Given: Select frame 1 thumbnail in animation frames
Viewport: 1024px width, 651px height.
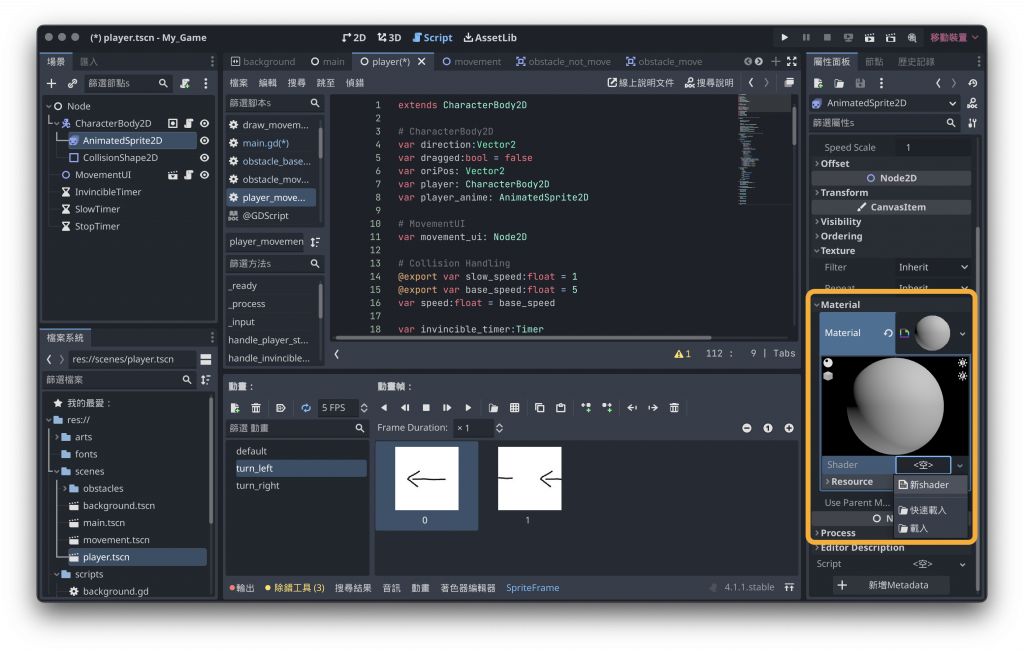Looking at the screenshot, I should point(530,479).
